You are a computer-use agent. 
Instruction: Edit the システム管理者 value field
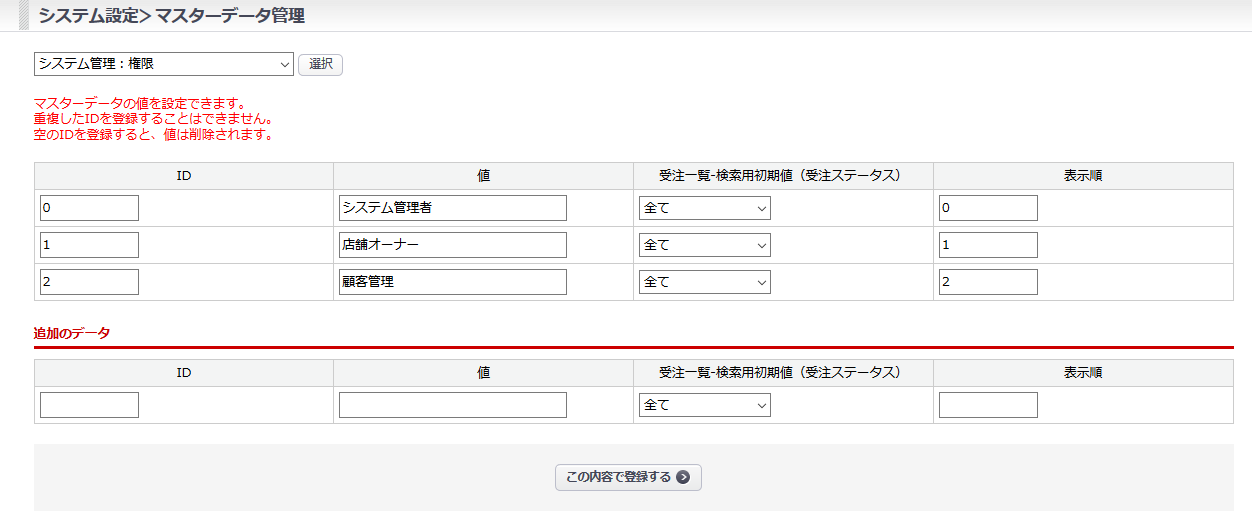pos(452,208)
